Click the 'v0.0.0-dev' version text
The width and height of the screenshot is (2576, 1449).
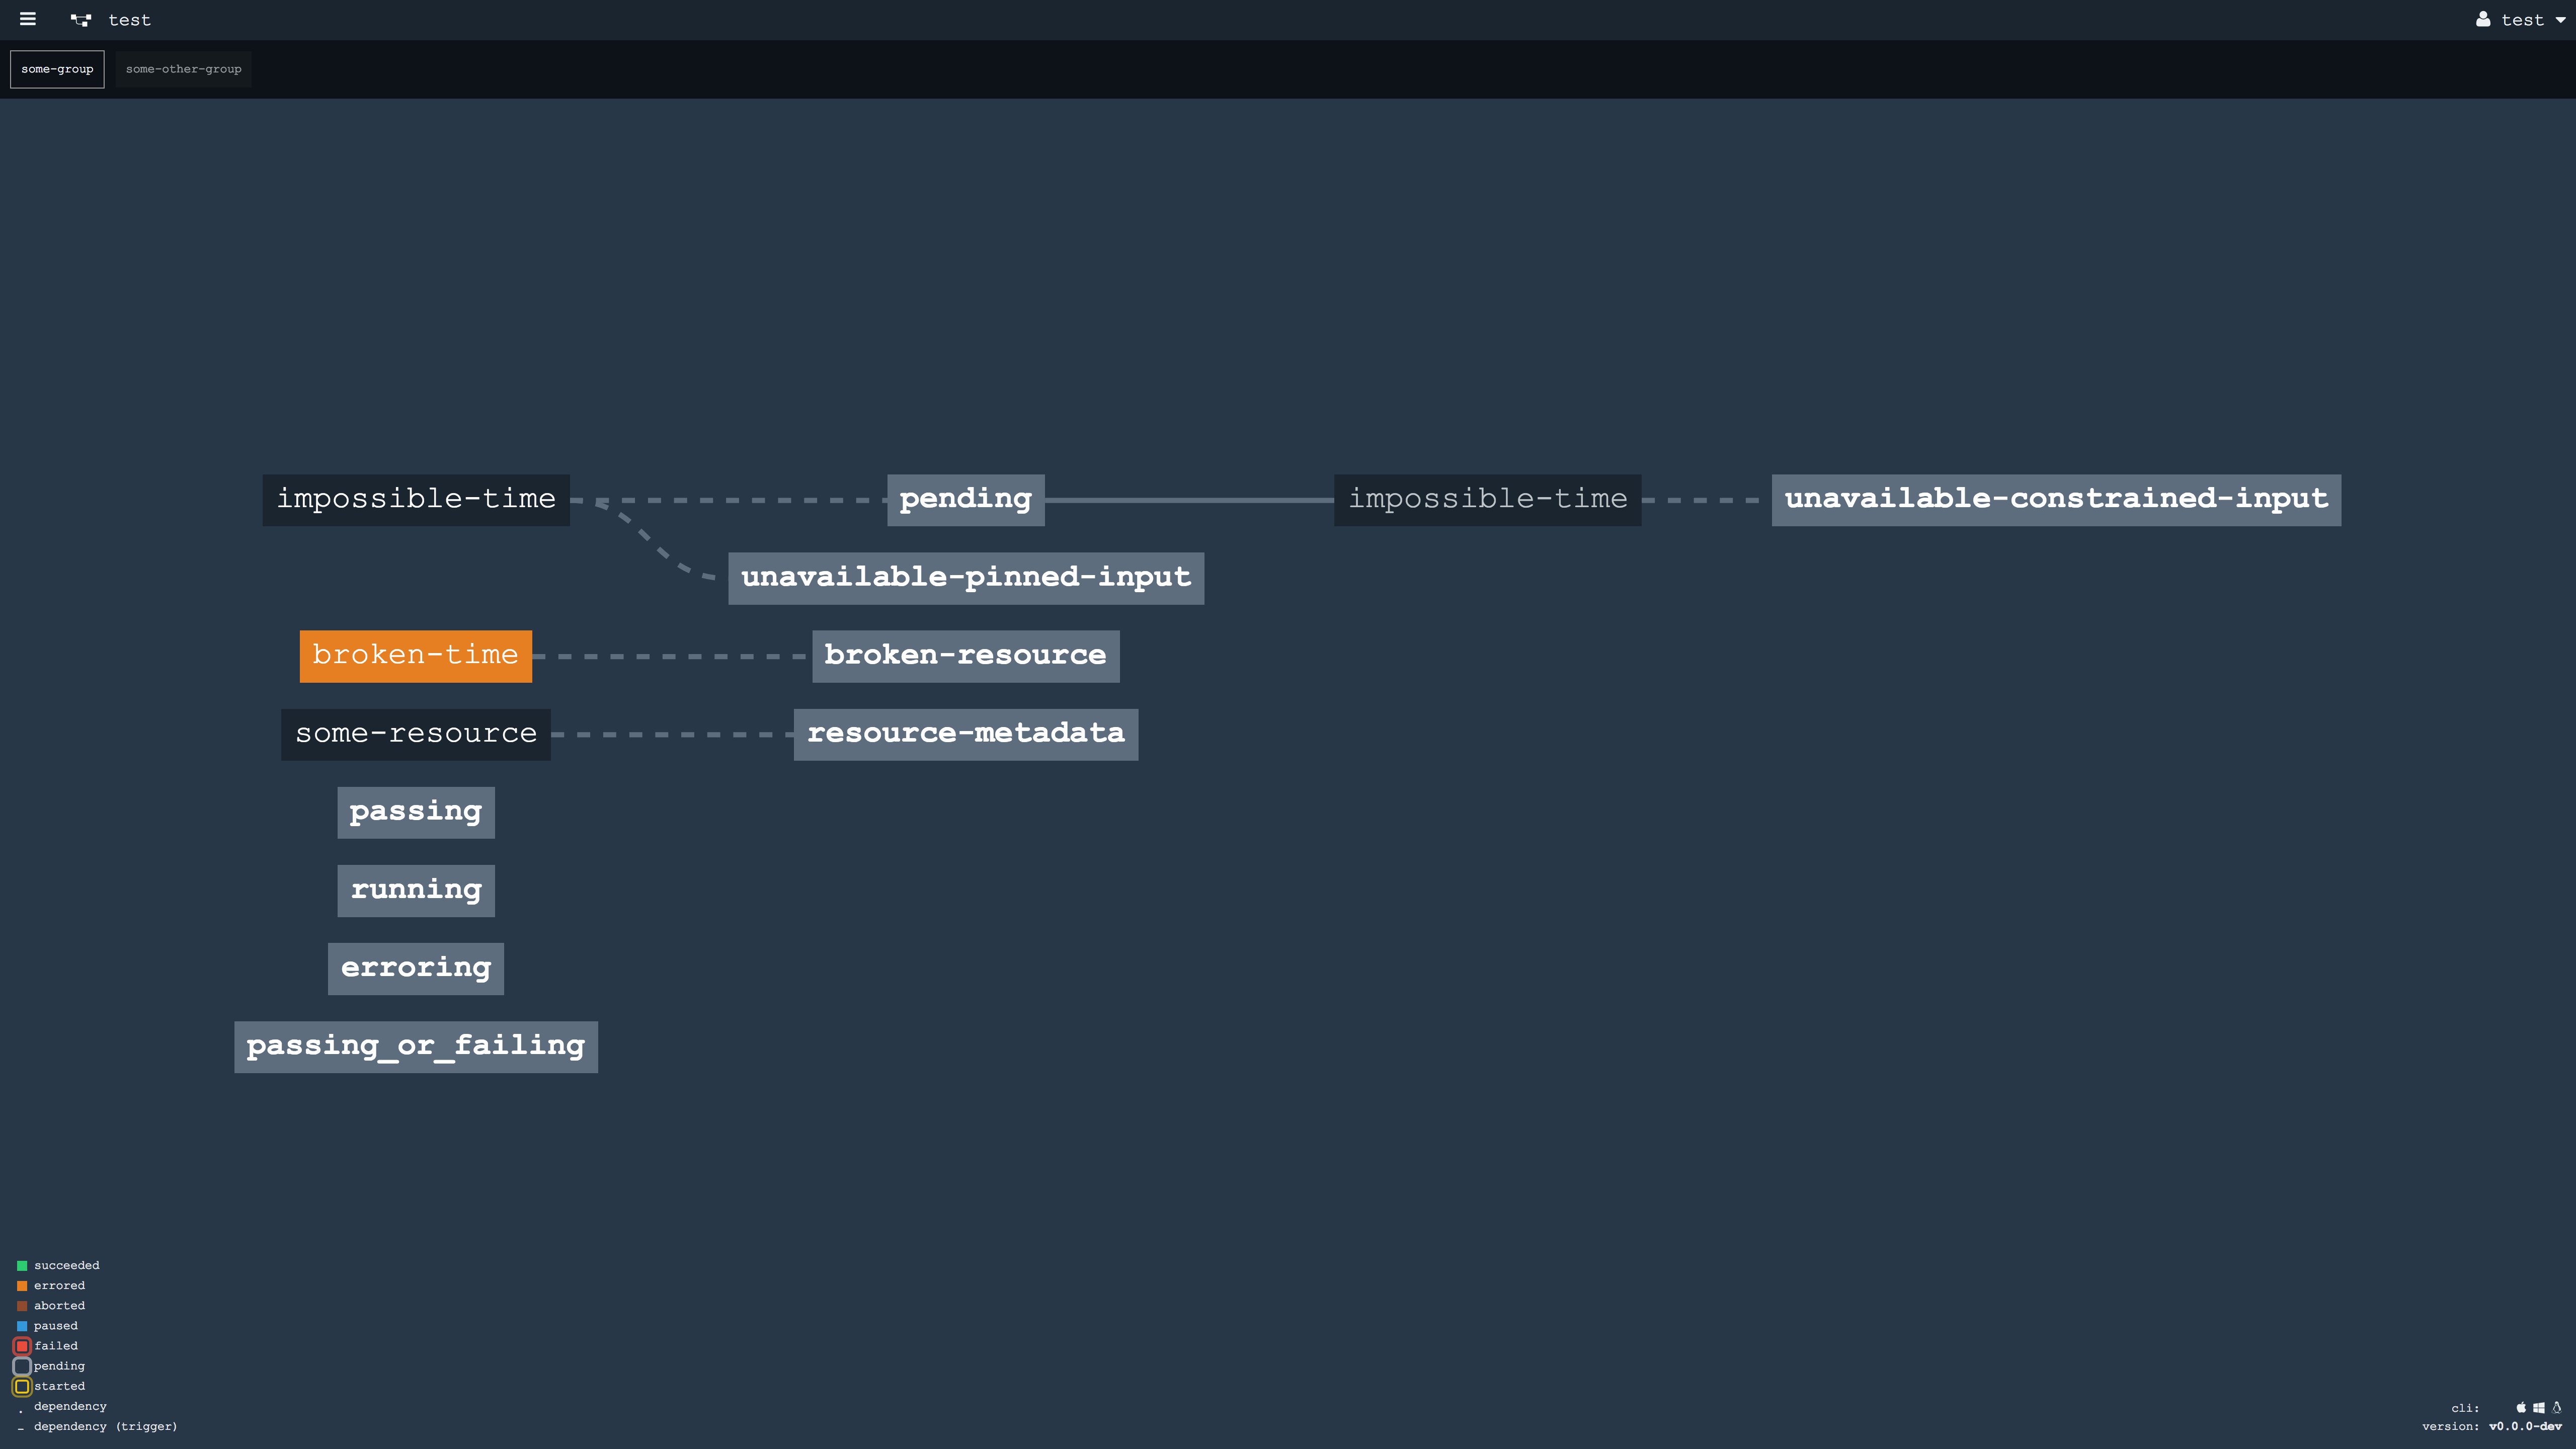coord(2525,1426)
